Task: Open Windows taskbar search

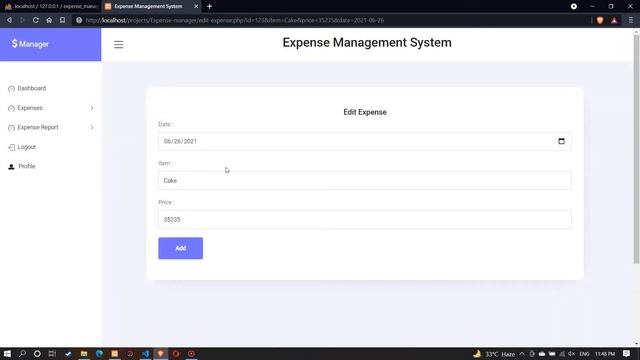Action: 22,353
